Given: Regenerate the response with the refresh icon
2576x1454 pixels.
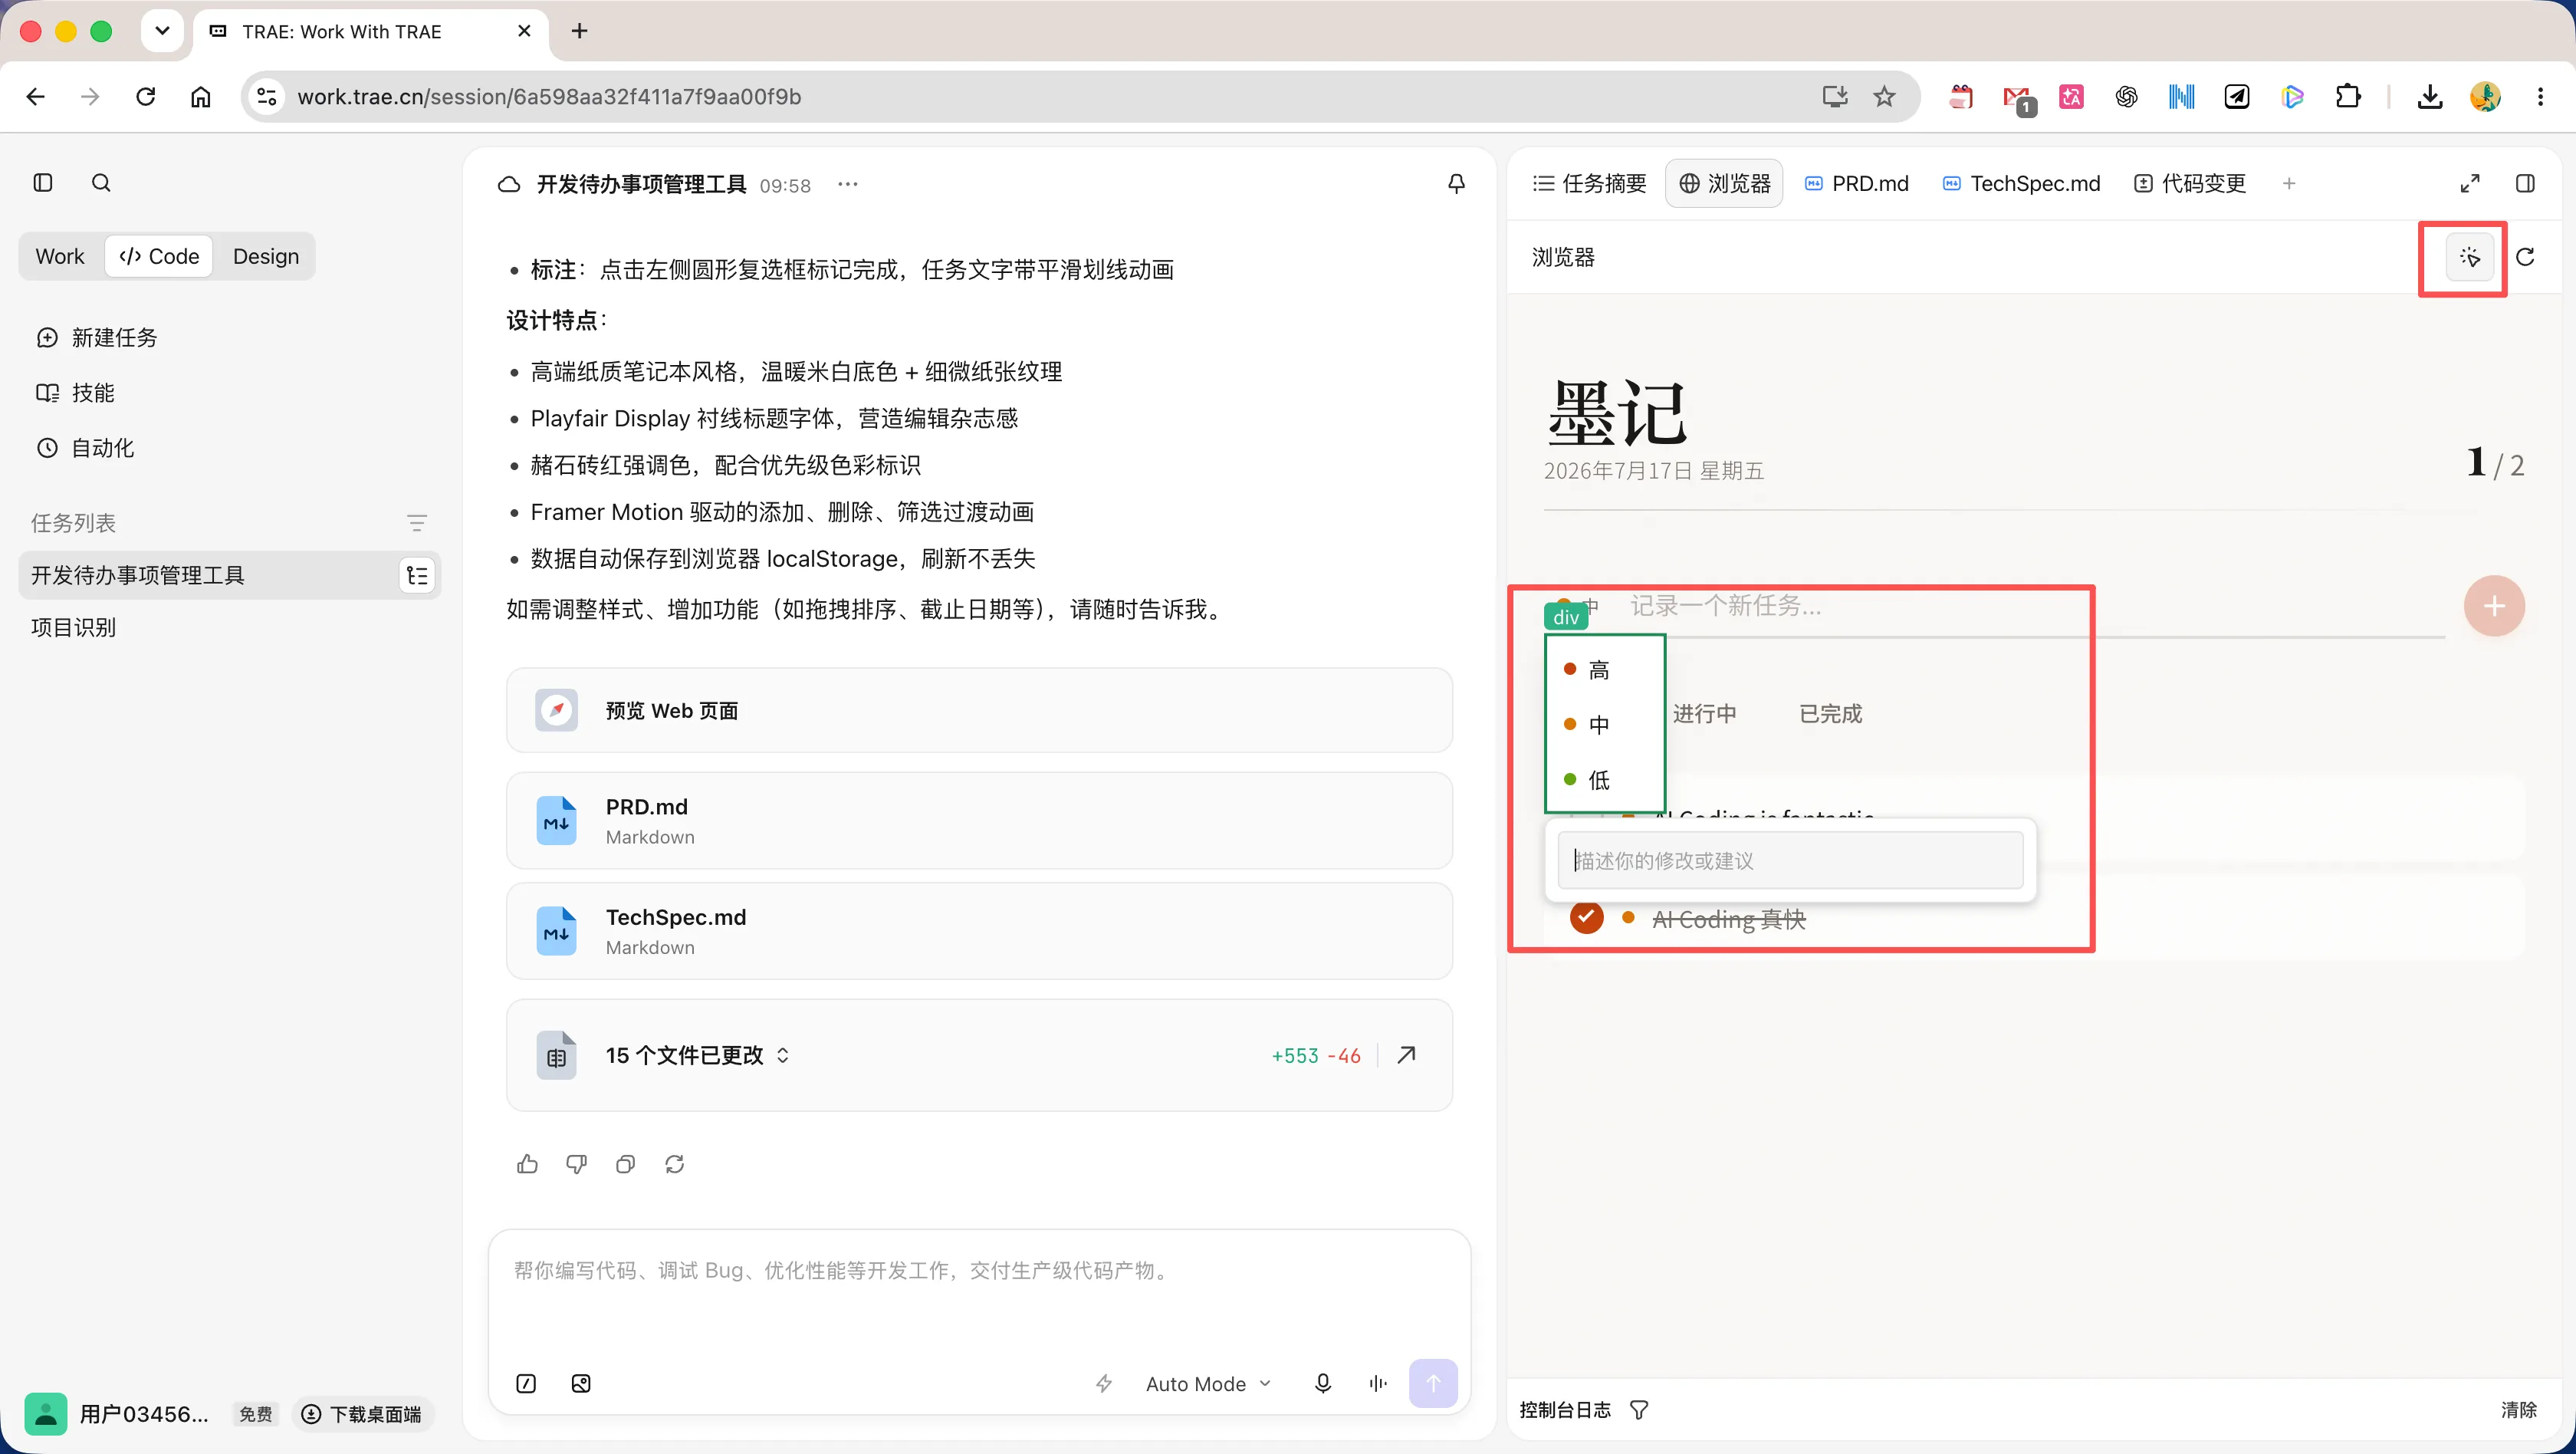Looking at the screenshot, I should pos(675,1164).
